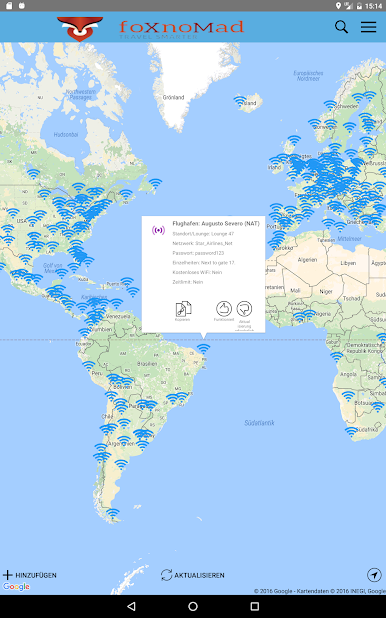Select the WiFi marker at South America's southern tip

113,514
